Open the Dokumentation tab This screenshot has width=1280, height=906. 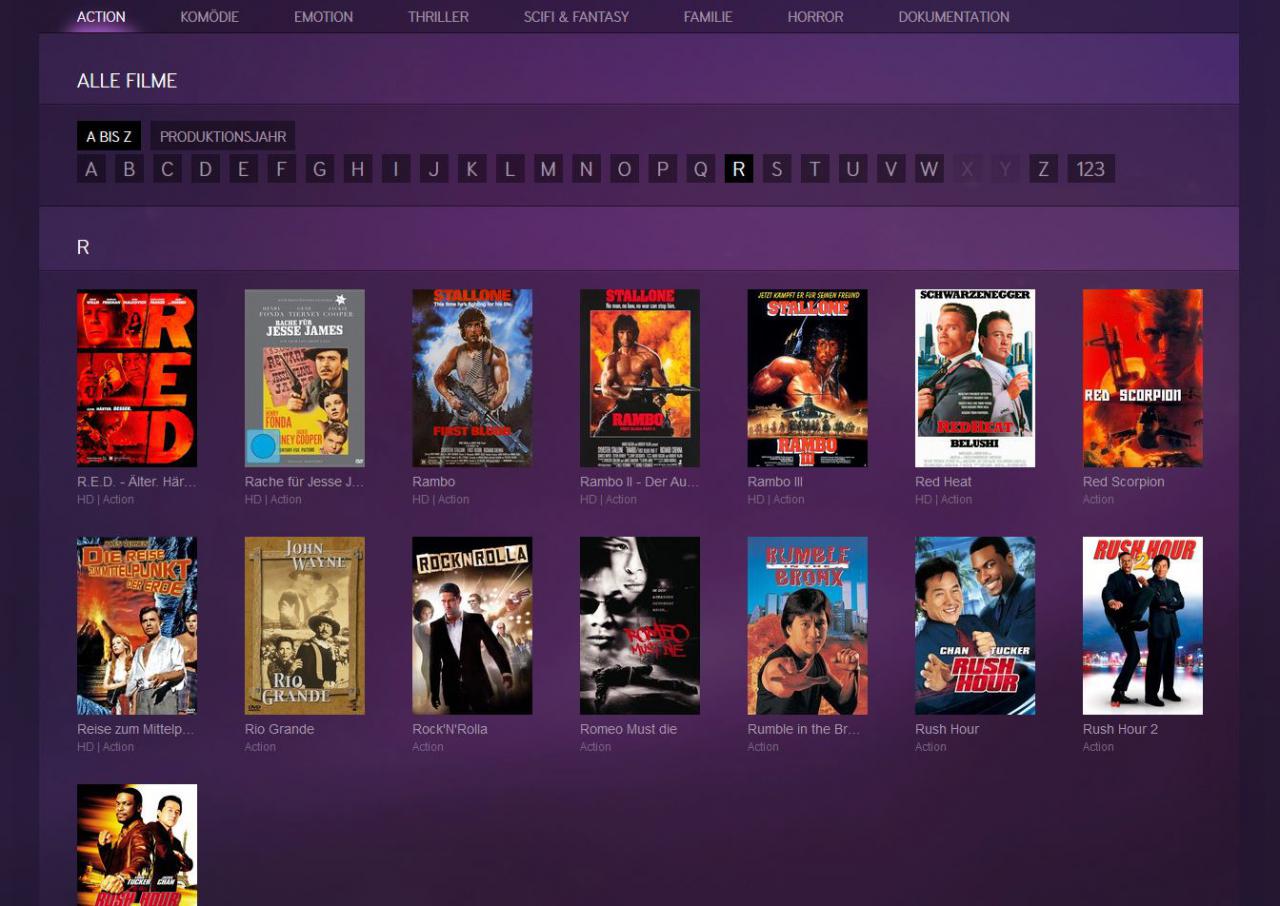click(x=954, y=17)
